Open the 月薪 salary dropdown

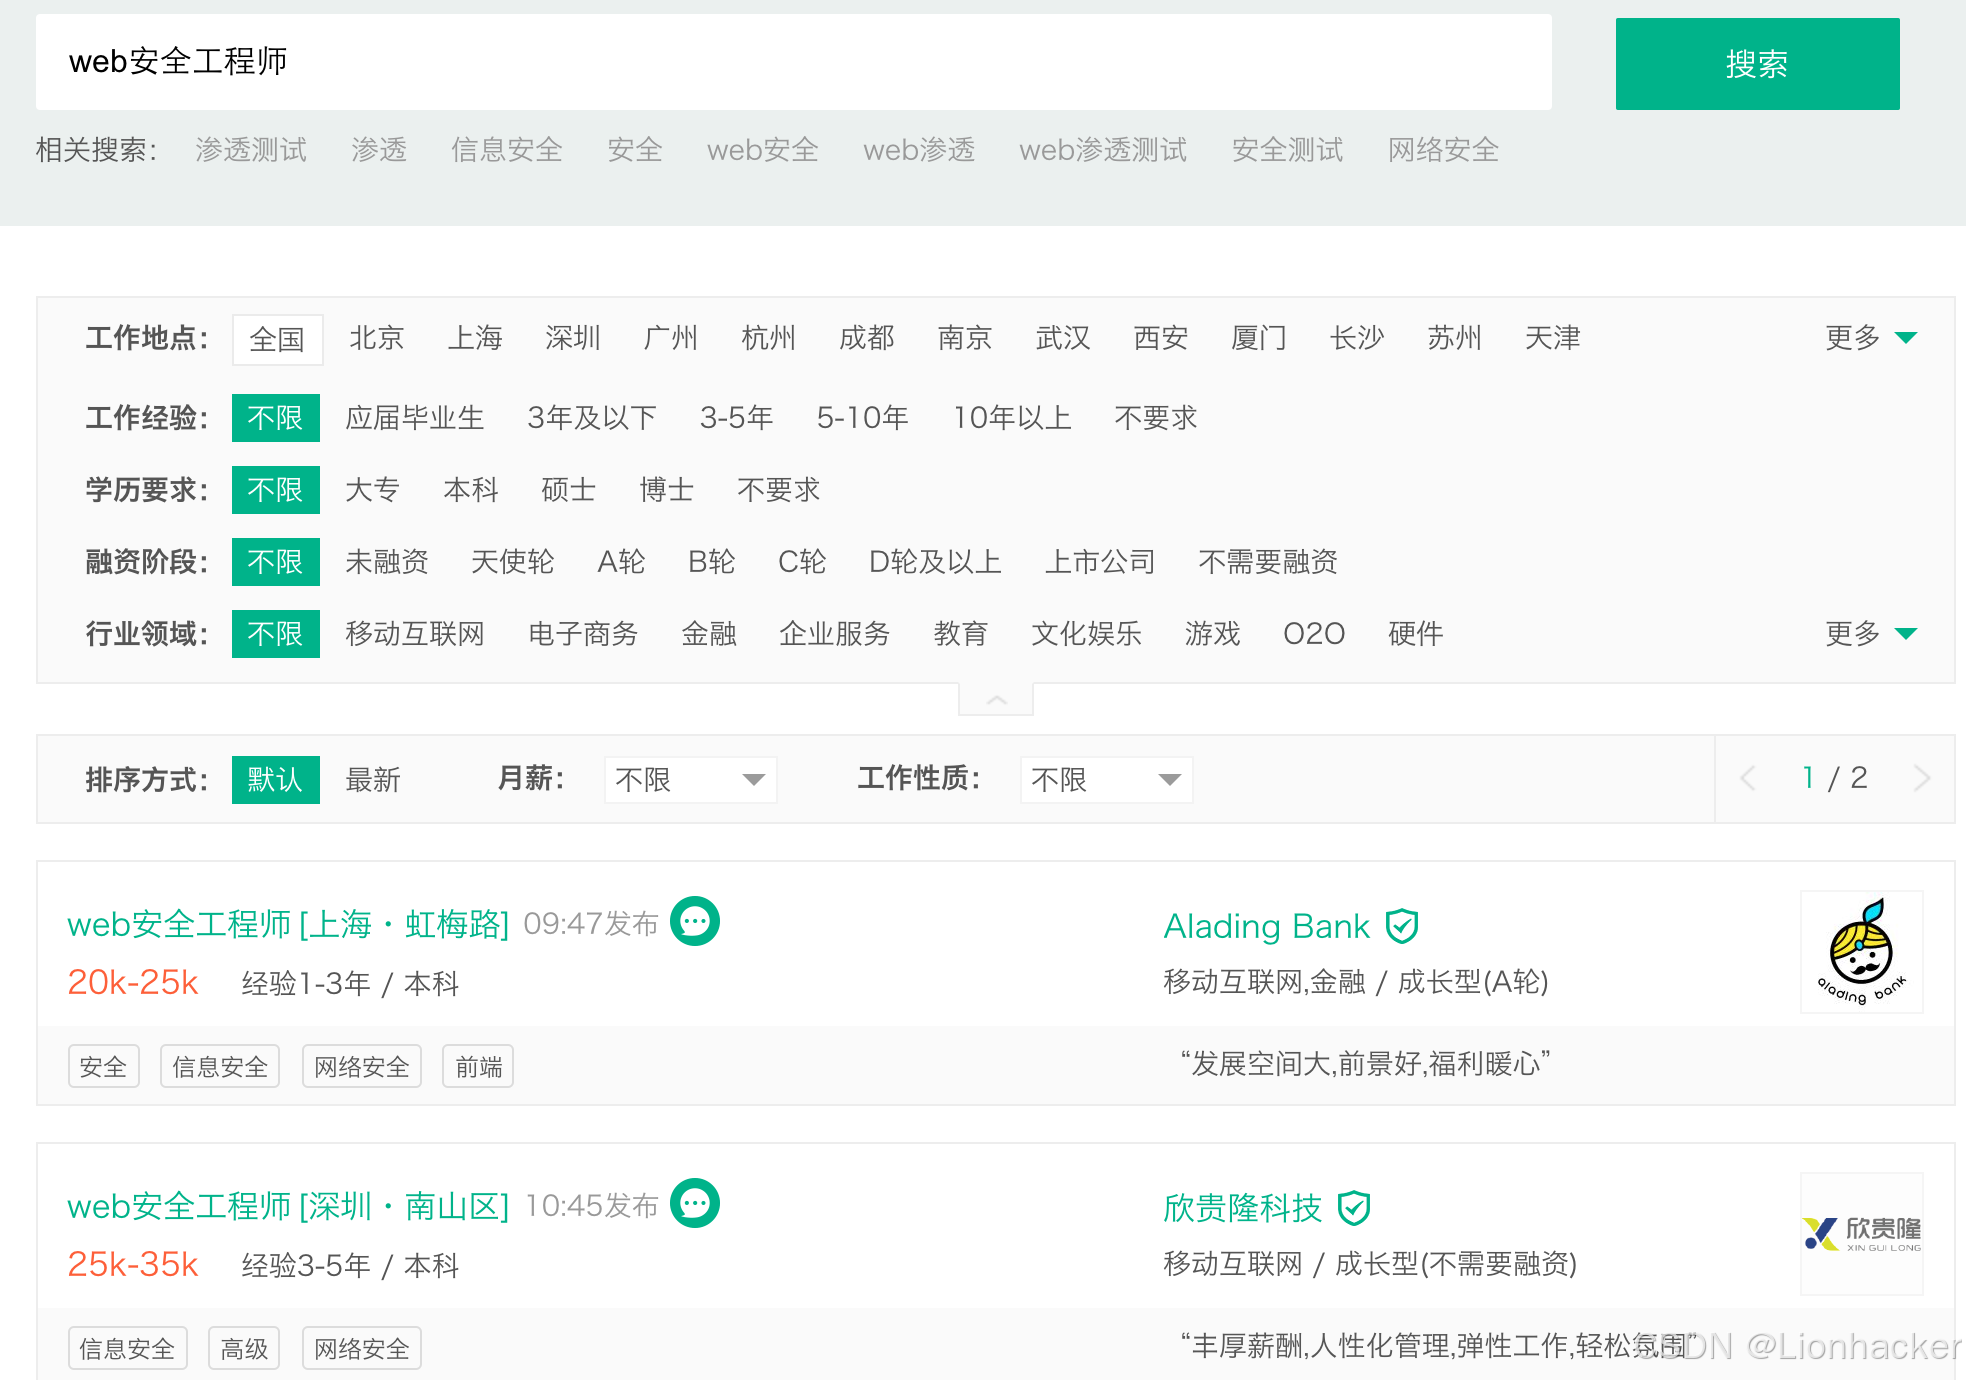tap(690, 779)
